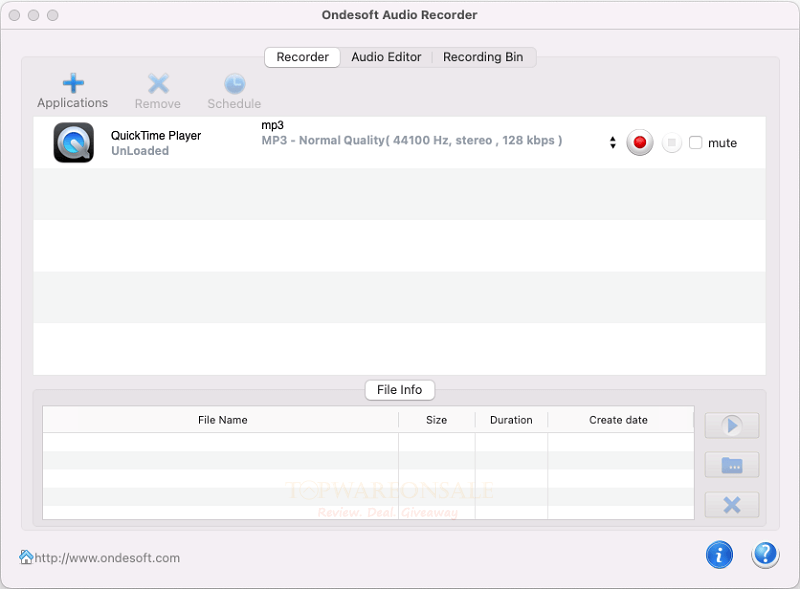Add a source with the Applications plus icon
The height and width of the screenshot is (589, 800).
(73, 83)
